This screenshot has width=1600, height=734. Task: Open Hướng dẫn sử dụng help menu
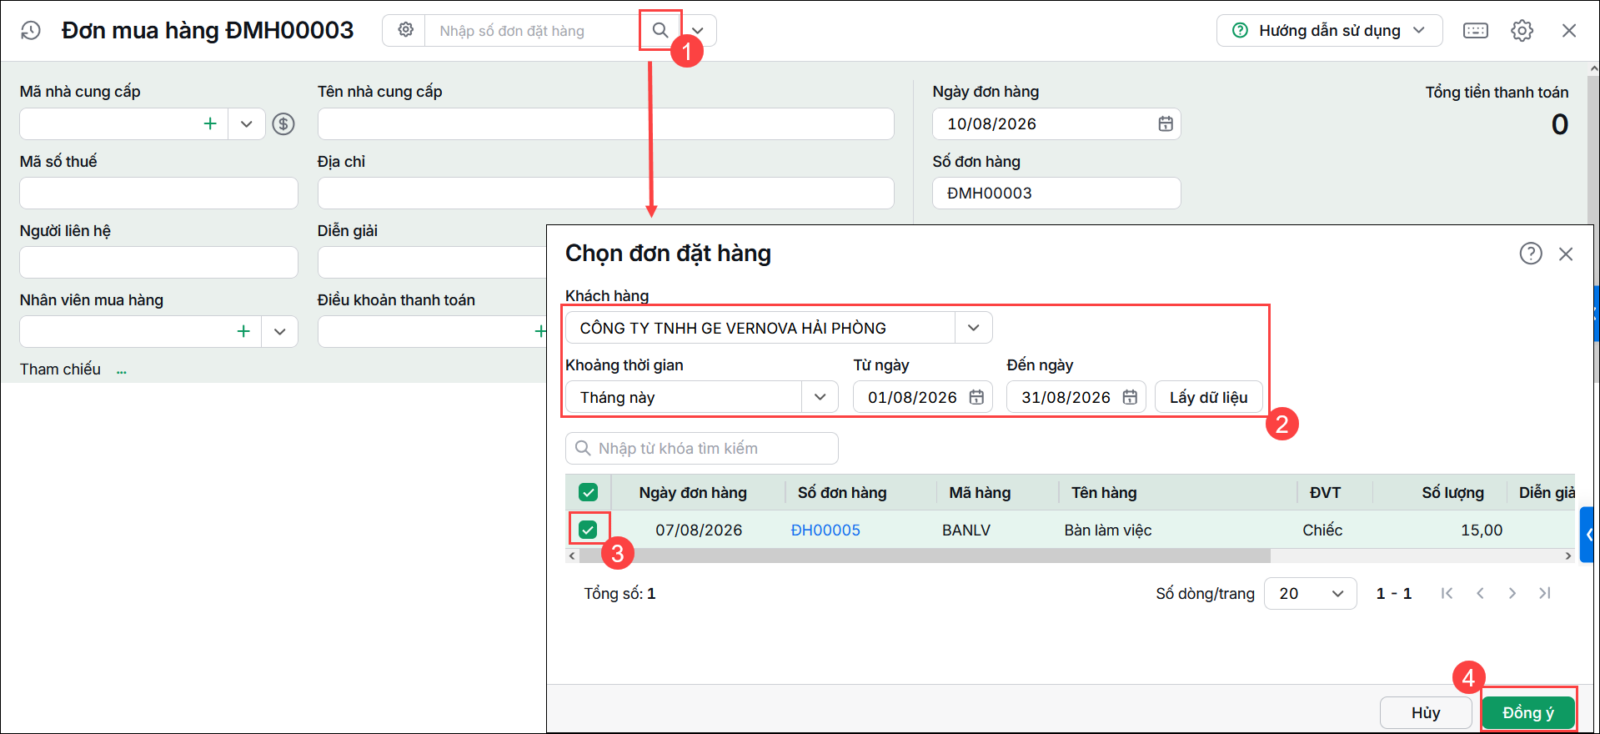[x=1329, y=31]
